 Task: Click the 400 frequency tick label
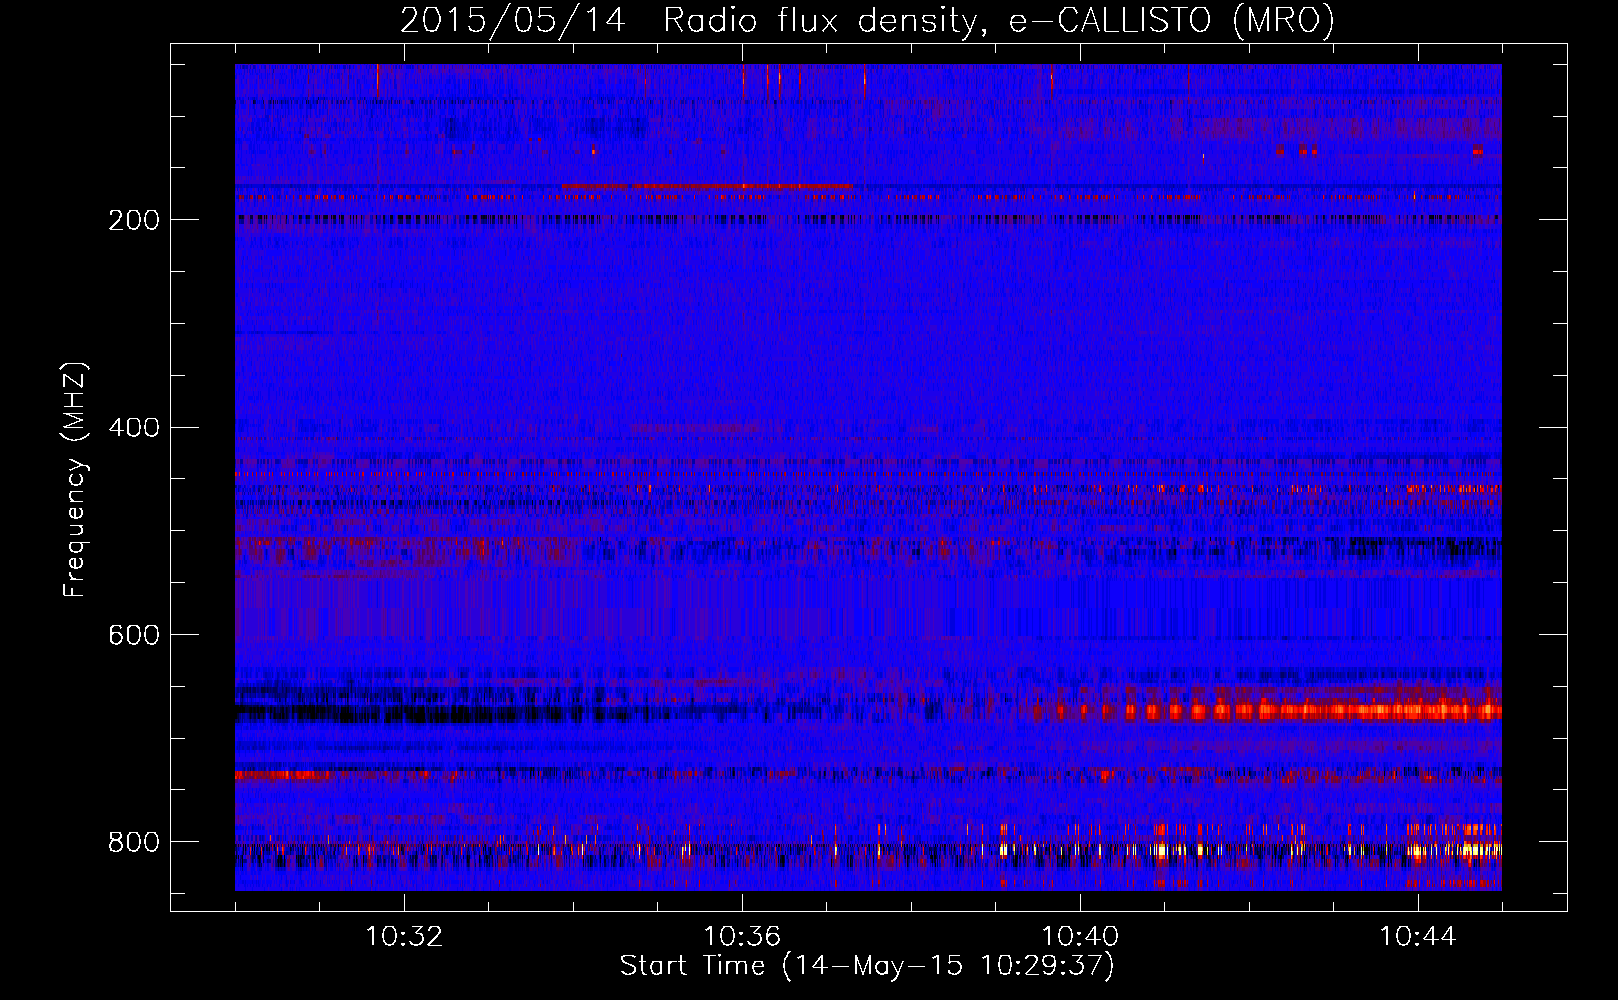(x=134, y=428)
